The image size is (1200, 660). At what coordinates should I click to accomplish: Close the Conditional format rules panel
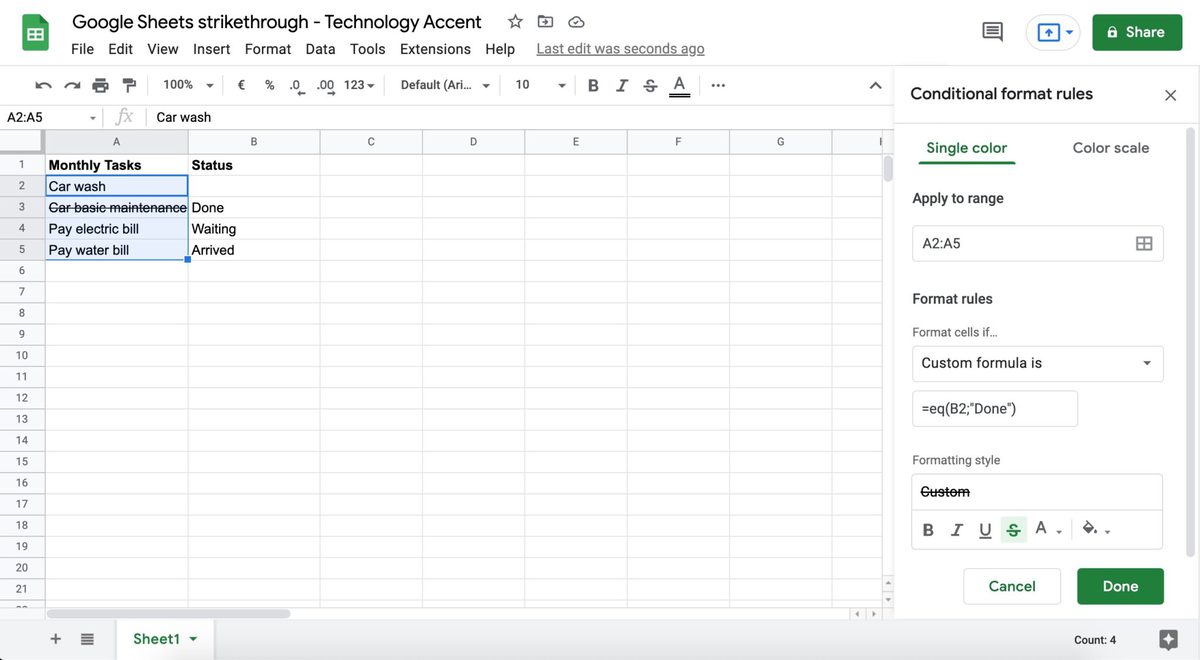point(1170,95)
